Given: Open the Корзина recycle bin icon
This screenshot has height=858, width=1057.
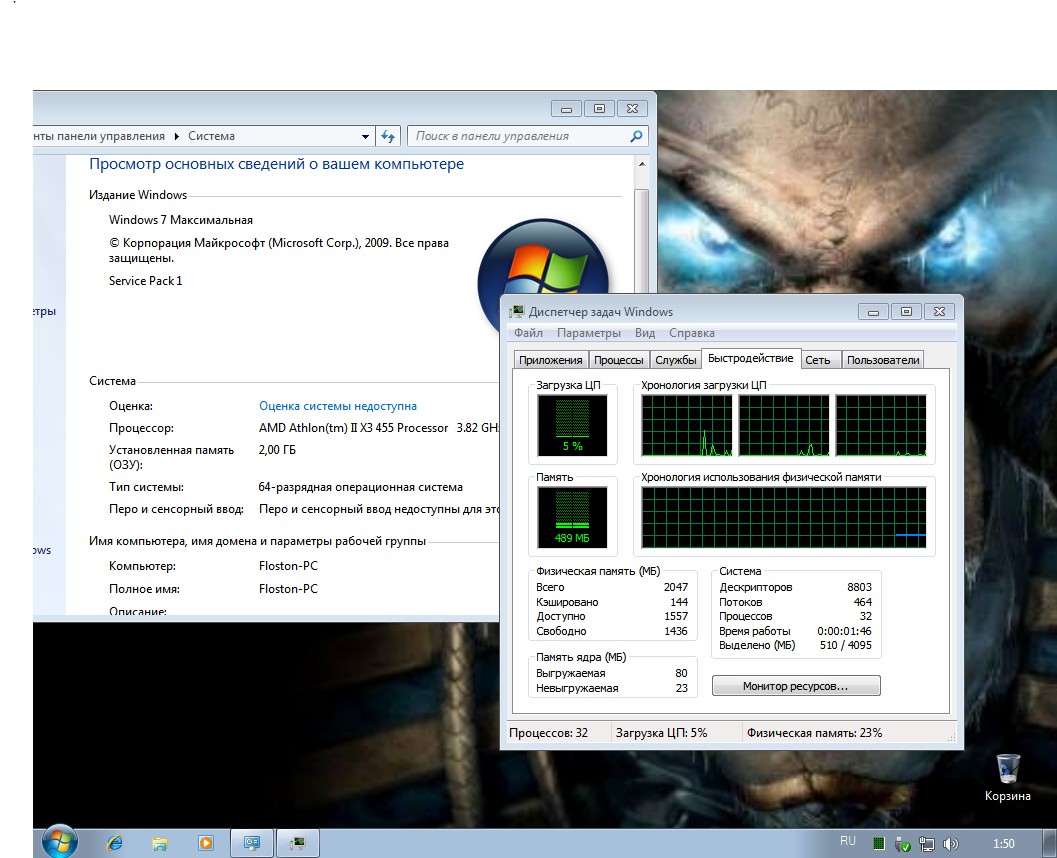Looking at the screenshot, I should point(1008,778).
